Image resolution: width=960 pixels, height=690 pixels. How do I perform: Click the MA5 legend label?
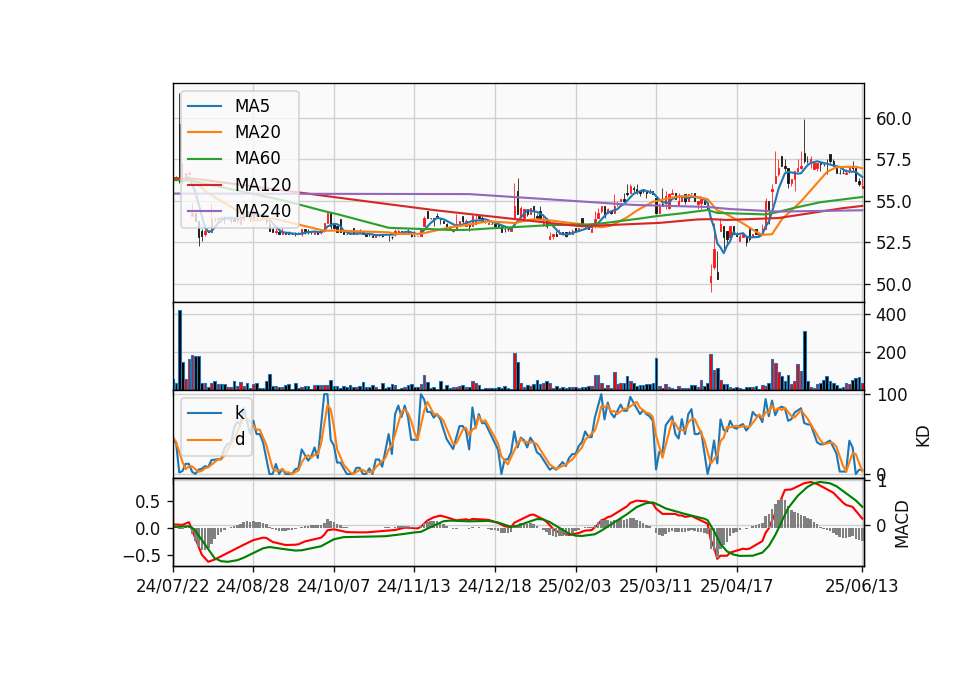point(252,106)
